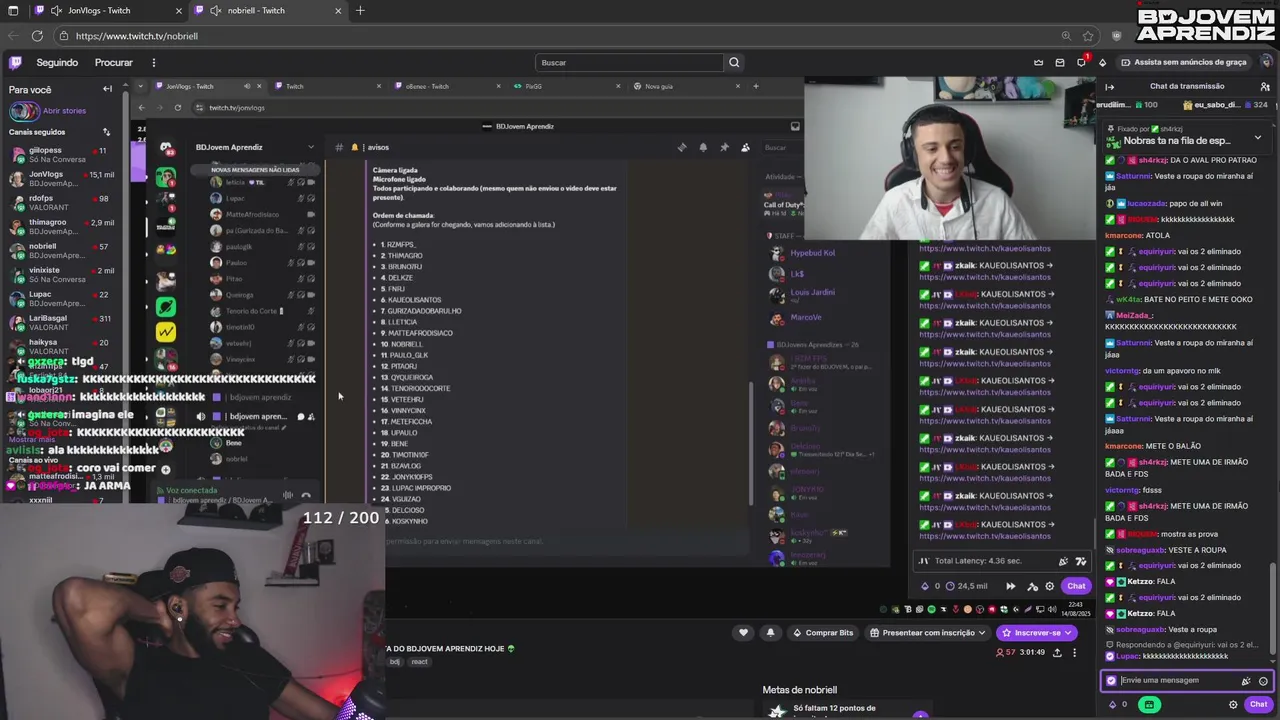This screenshot has height=720, width=1280.
Task: Open thimagroo channel in sidebar
Action: click(x=62, y=227)
